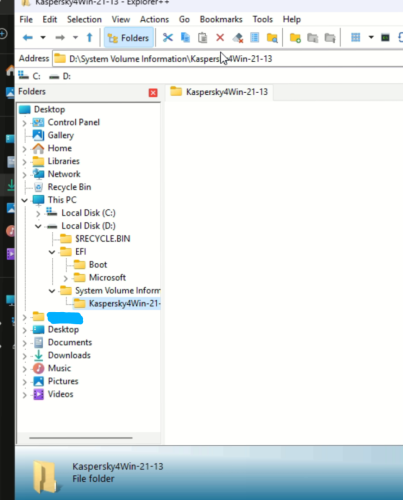
Task: Close the Folders pane with red X
Action: [153, 93]
